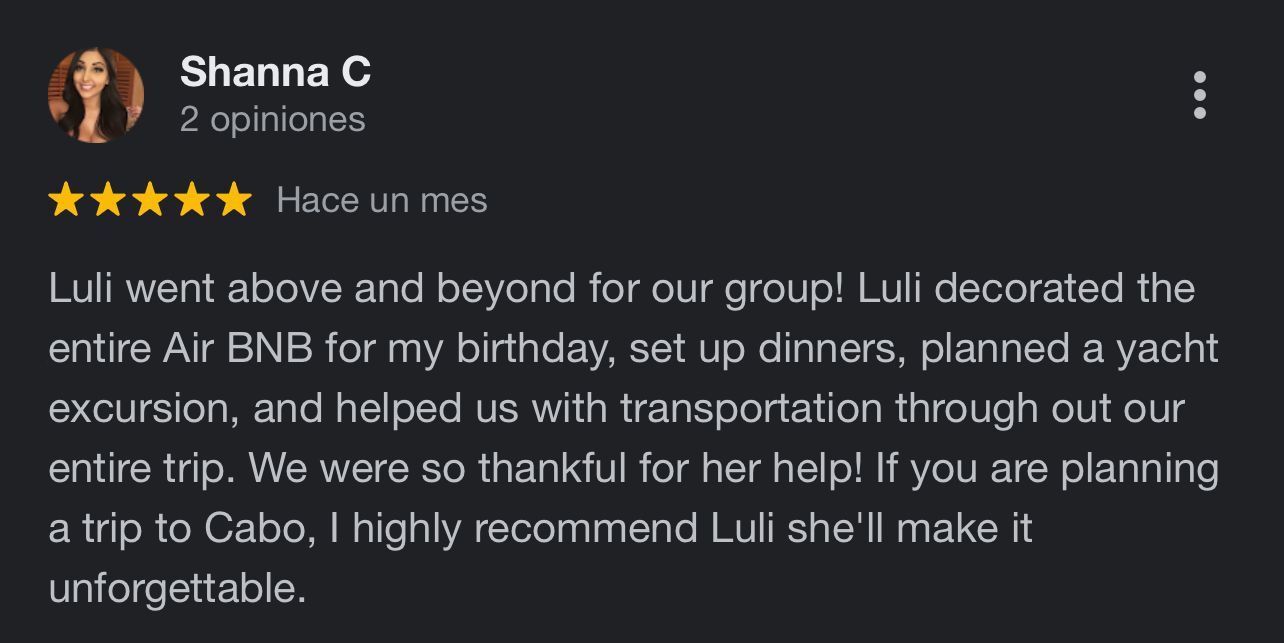Click the final word 'unforgettable.'
This screenshot has height=643, width=1284.
tap(177, 589)
